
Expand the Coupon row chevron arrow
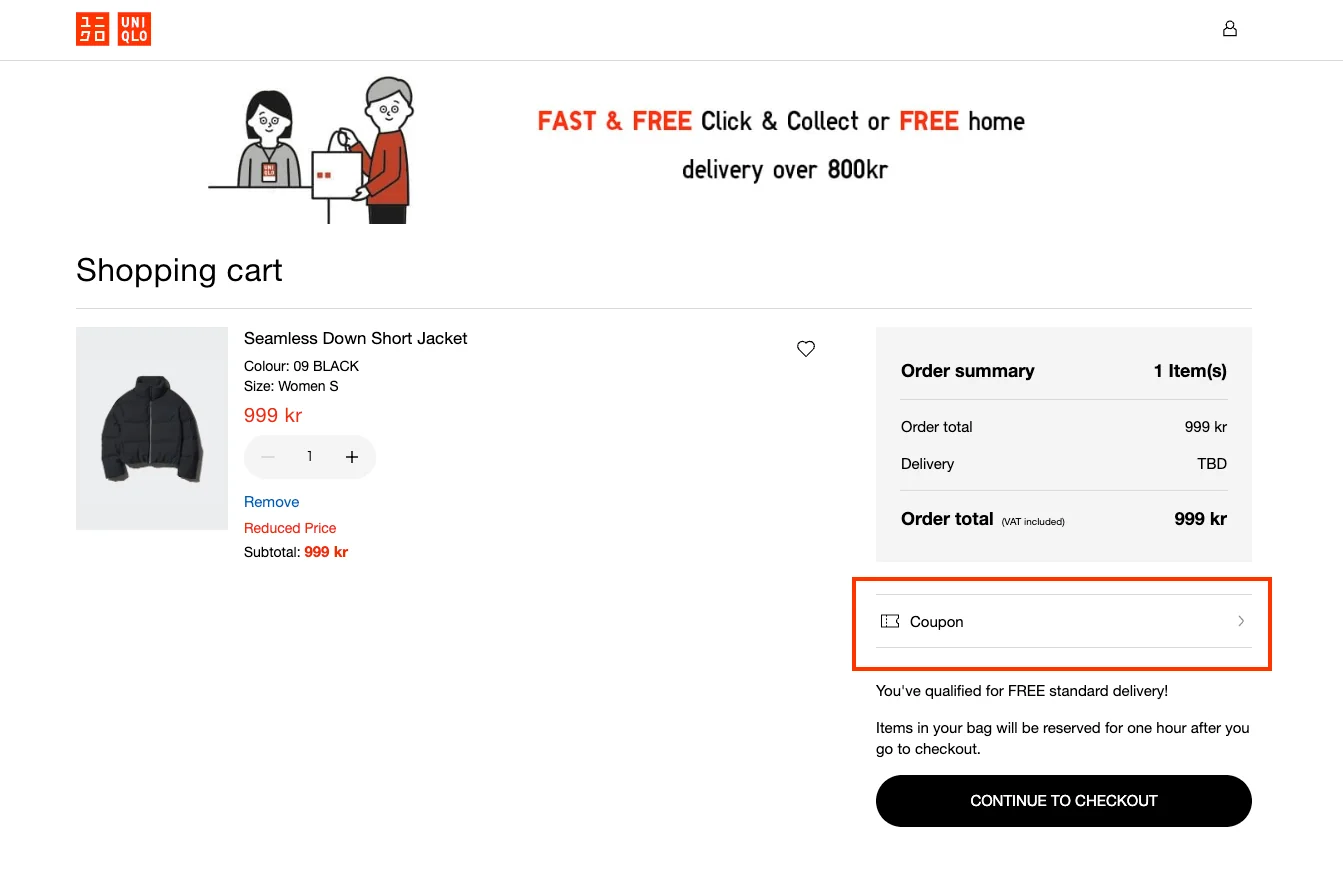tap(1241, 621)
